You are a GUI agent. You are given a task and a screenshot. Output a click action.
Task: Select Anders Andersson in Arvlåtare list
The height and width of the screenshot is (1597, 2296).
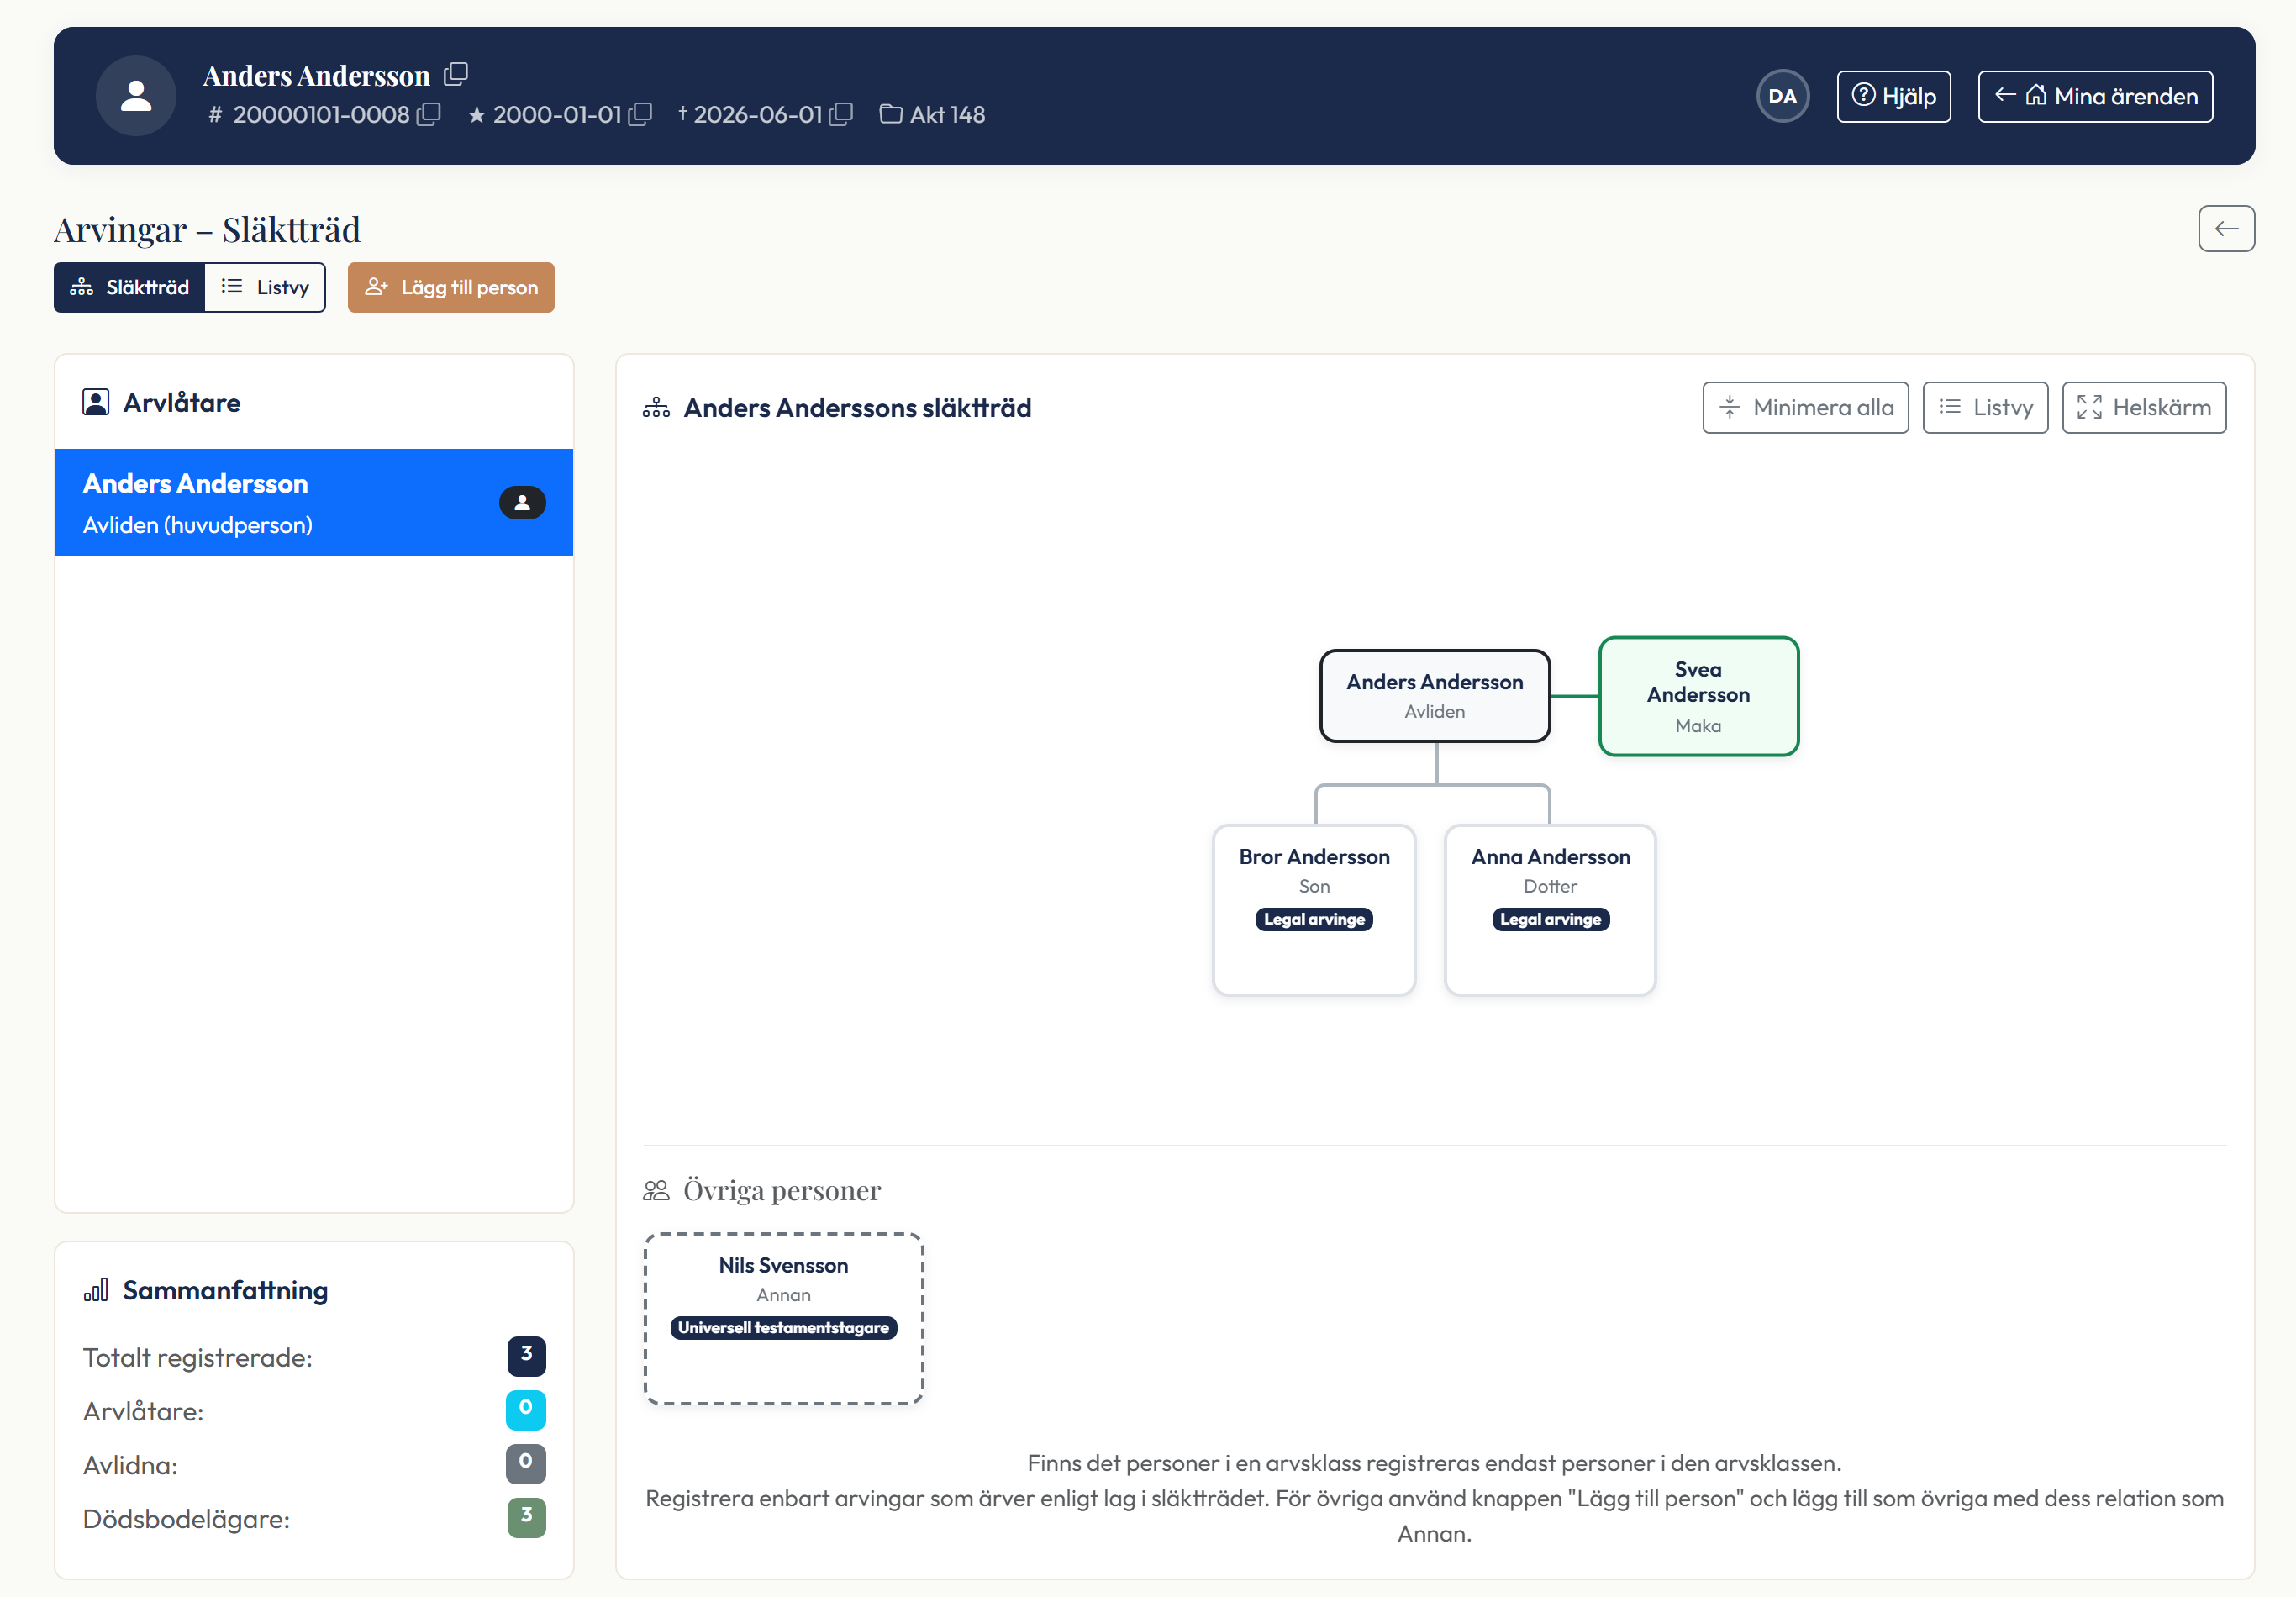tap(314, 503)
